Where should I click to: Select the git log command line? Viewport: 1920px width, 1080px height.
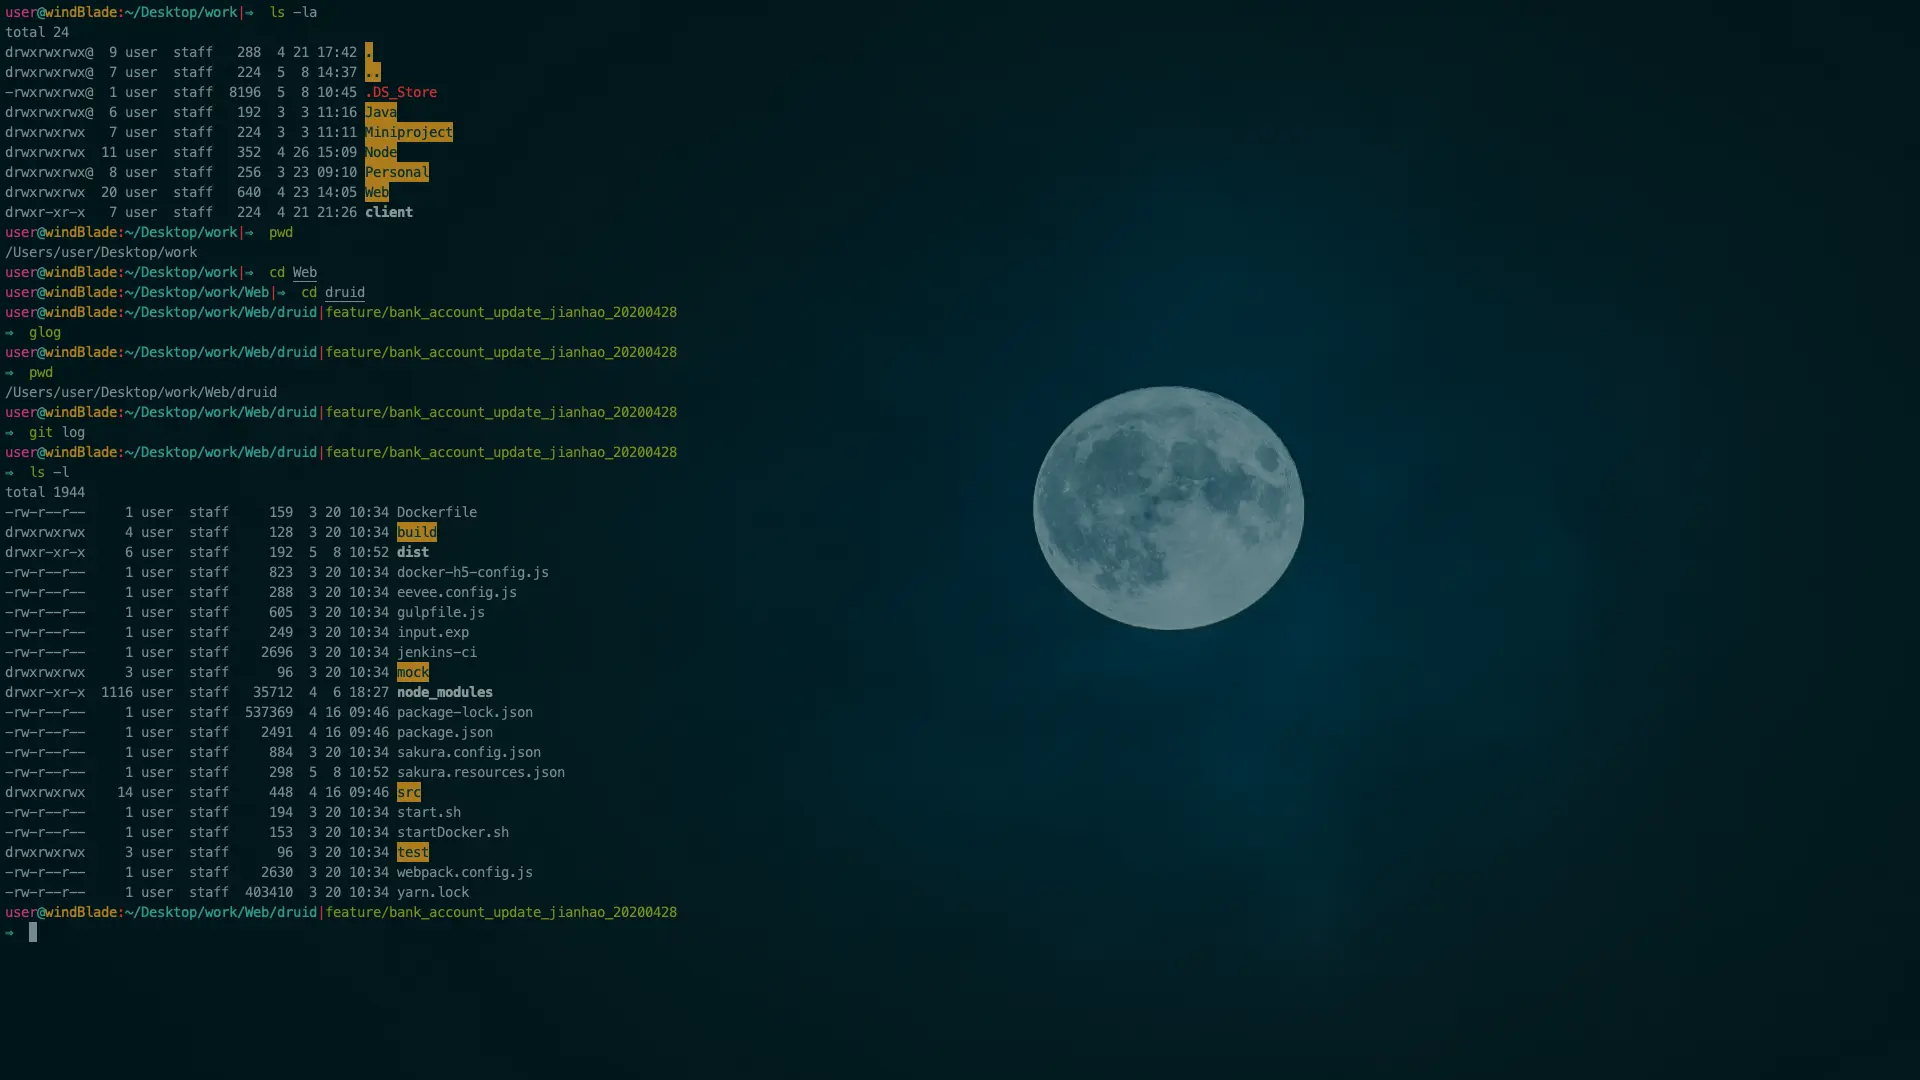tap(56, 432)
